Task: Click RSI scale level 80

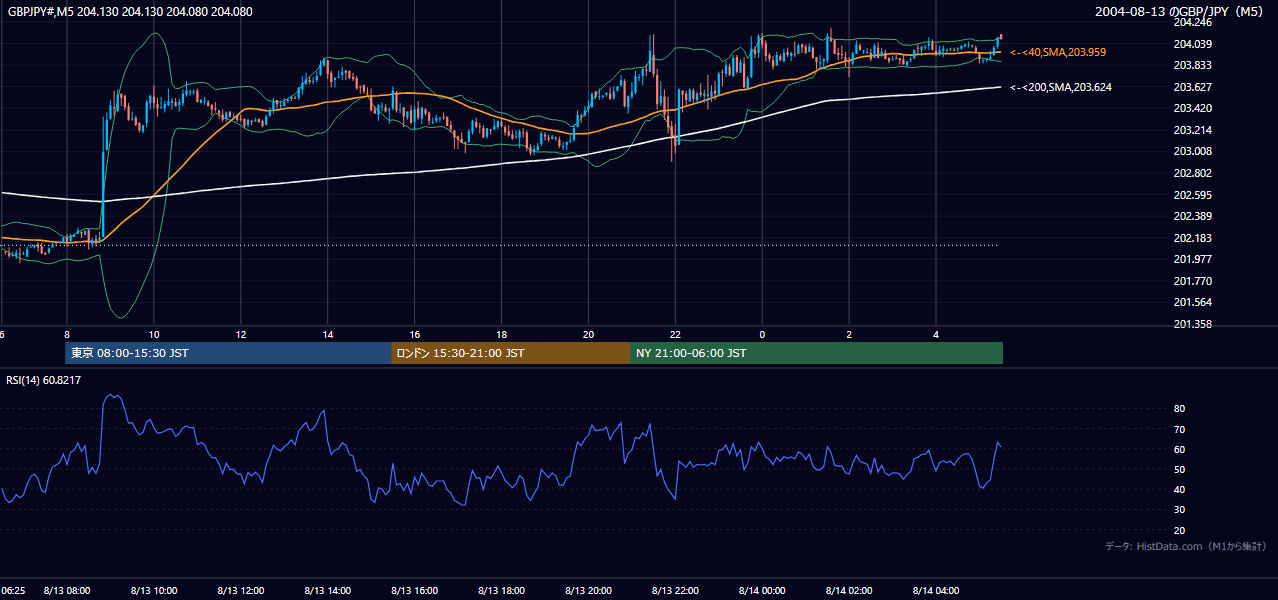Action: (1179, 409)
